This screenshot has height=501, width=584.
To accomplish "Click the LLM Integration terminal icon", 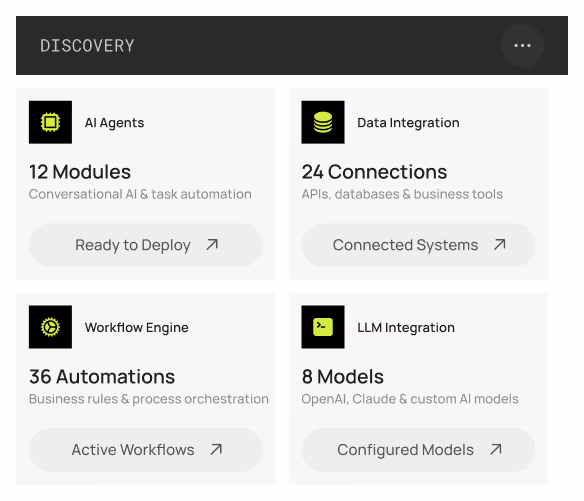I will coord(323,327).
